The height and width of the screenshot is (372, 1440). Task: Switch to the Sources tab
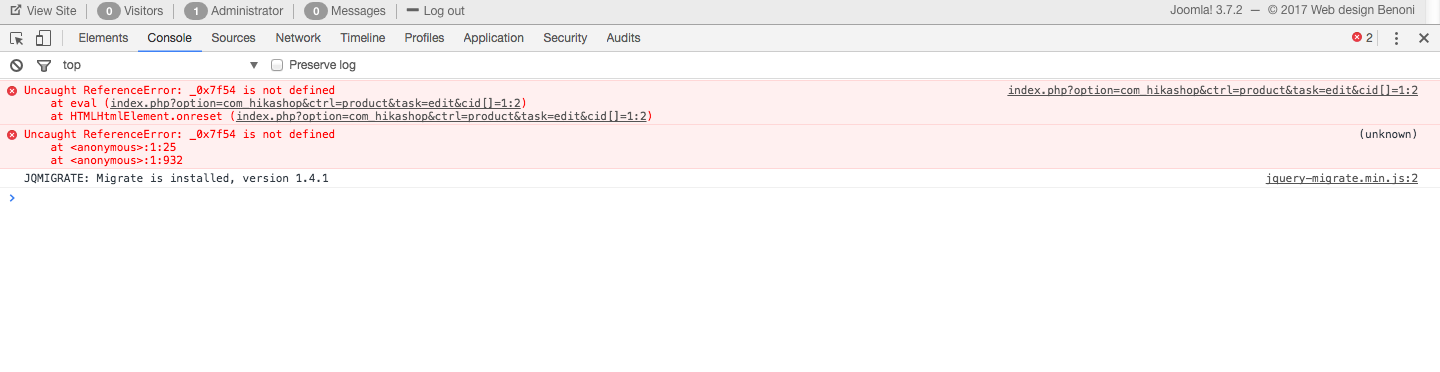[233, 38]
